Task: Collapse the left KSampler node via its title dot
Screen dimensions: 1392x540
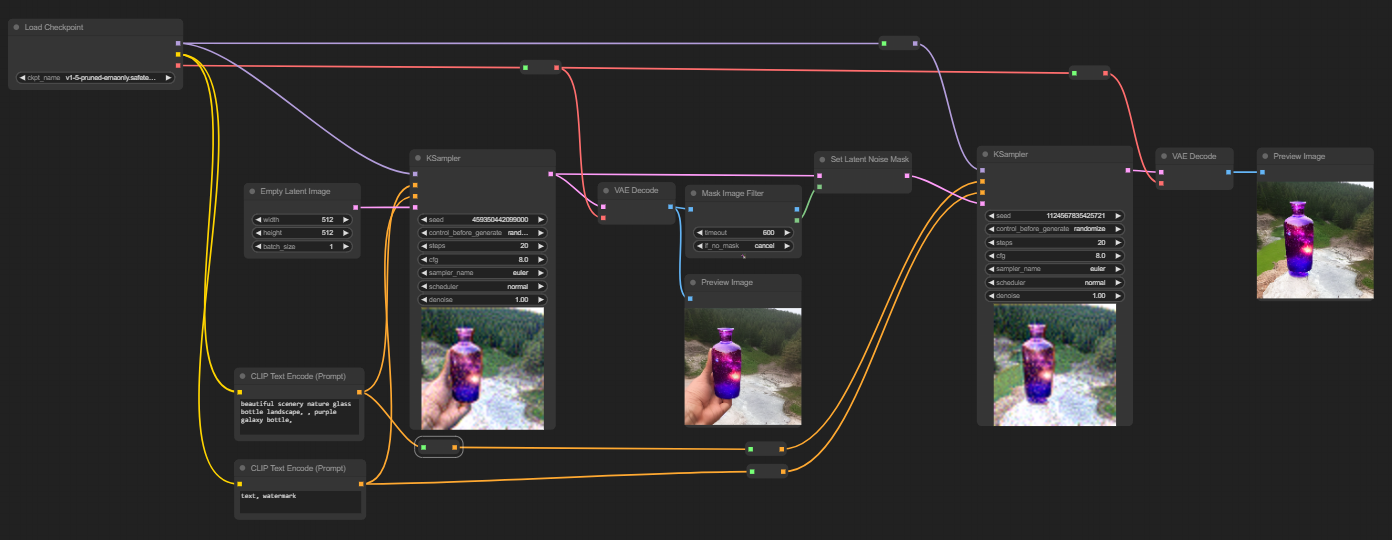Action: tap(418, 158)
